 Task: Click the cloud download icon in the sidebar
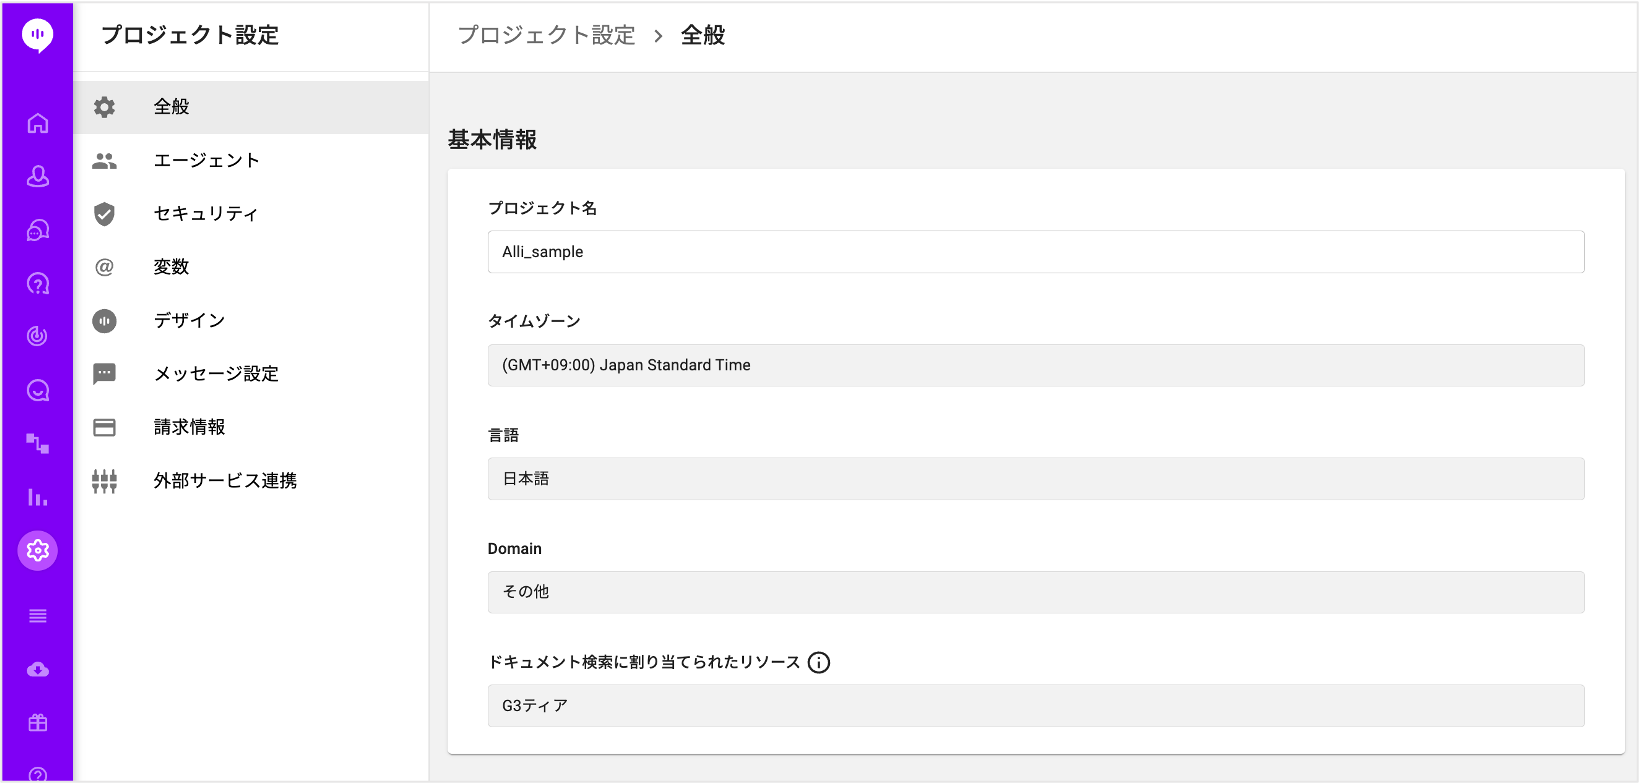coord(37,670)
